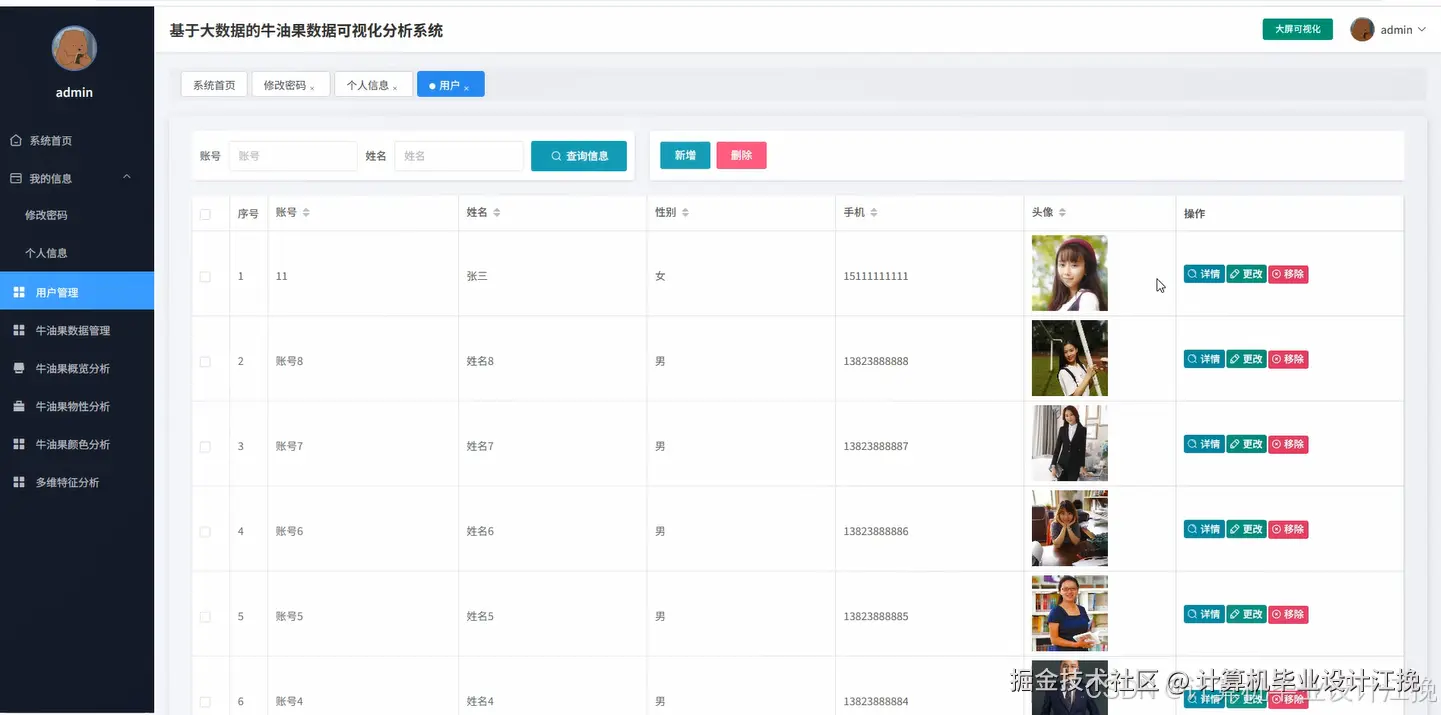Click 移除 for user 姓名8
Viewport: 1441px width, 715px height.
click(1288, 359)
